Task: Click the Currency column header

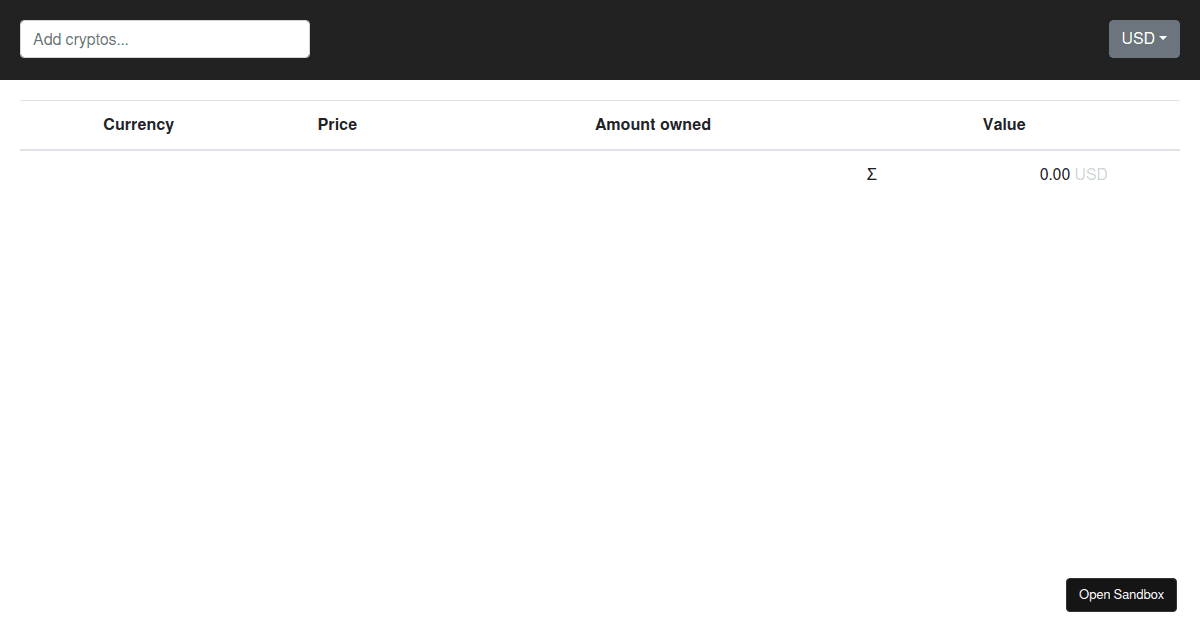Action: 138,124
